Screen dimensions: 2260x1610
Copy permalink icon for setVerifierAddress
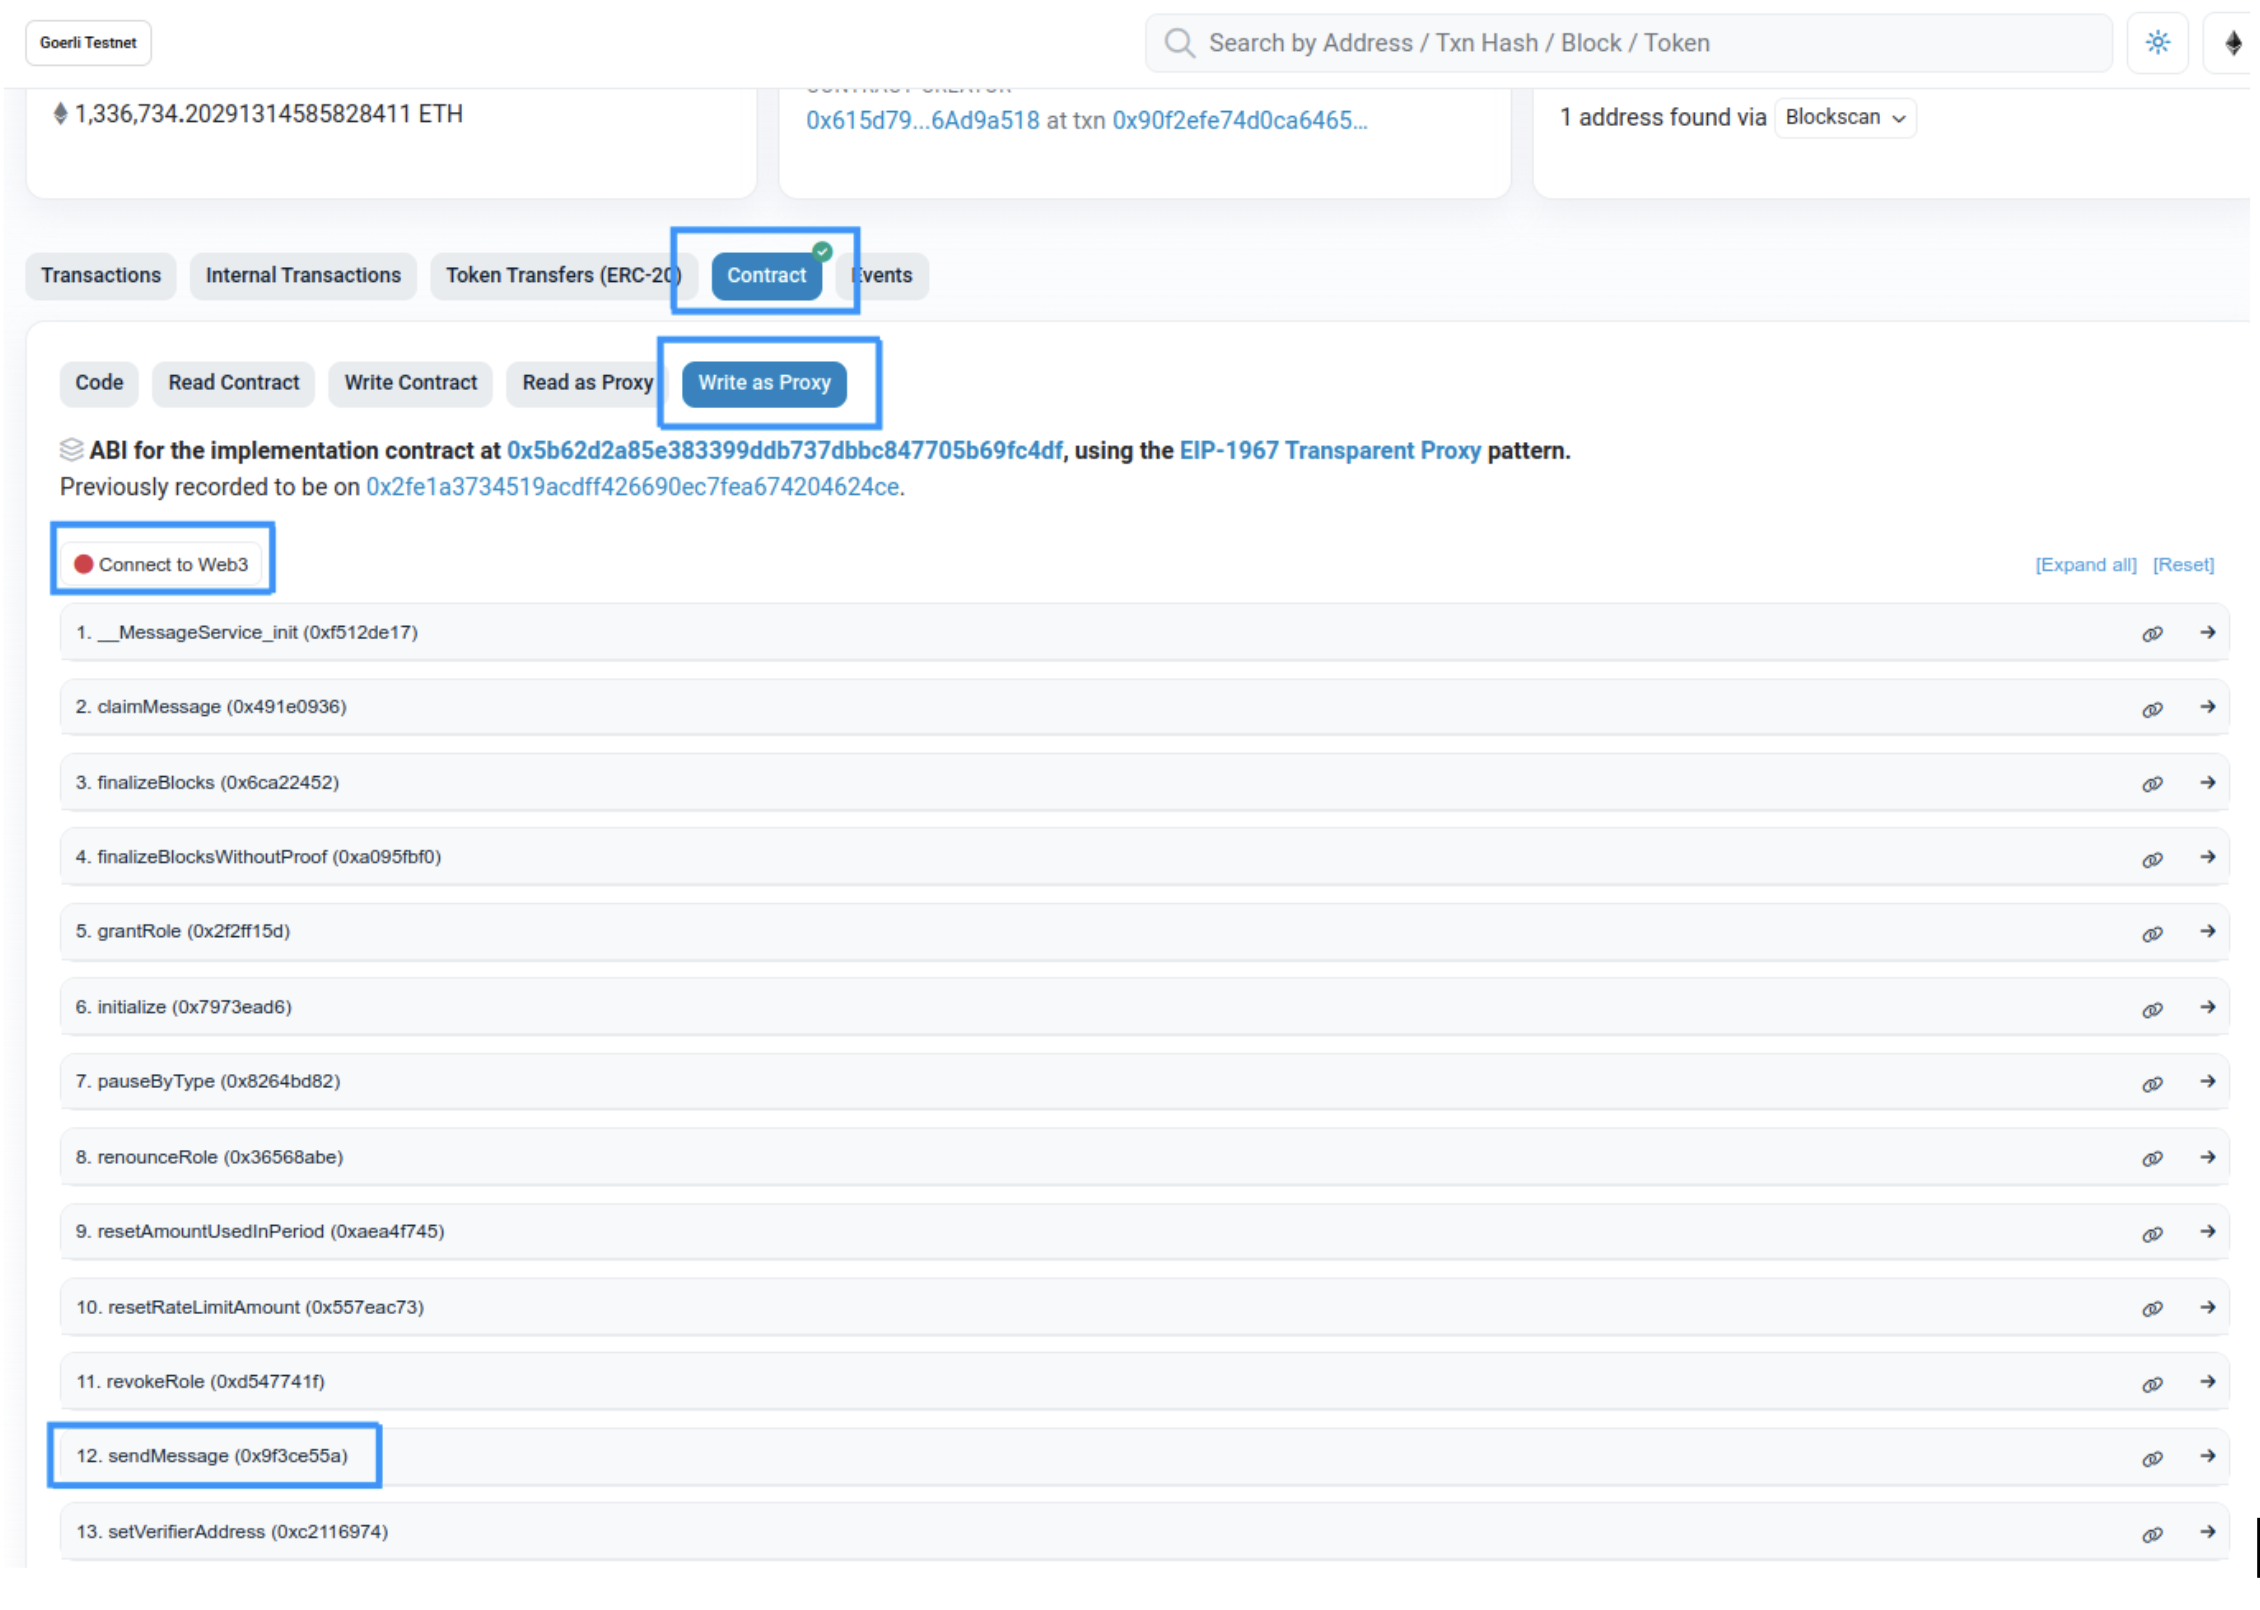click(x=2152, y=1534)
